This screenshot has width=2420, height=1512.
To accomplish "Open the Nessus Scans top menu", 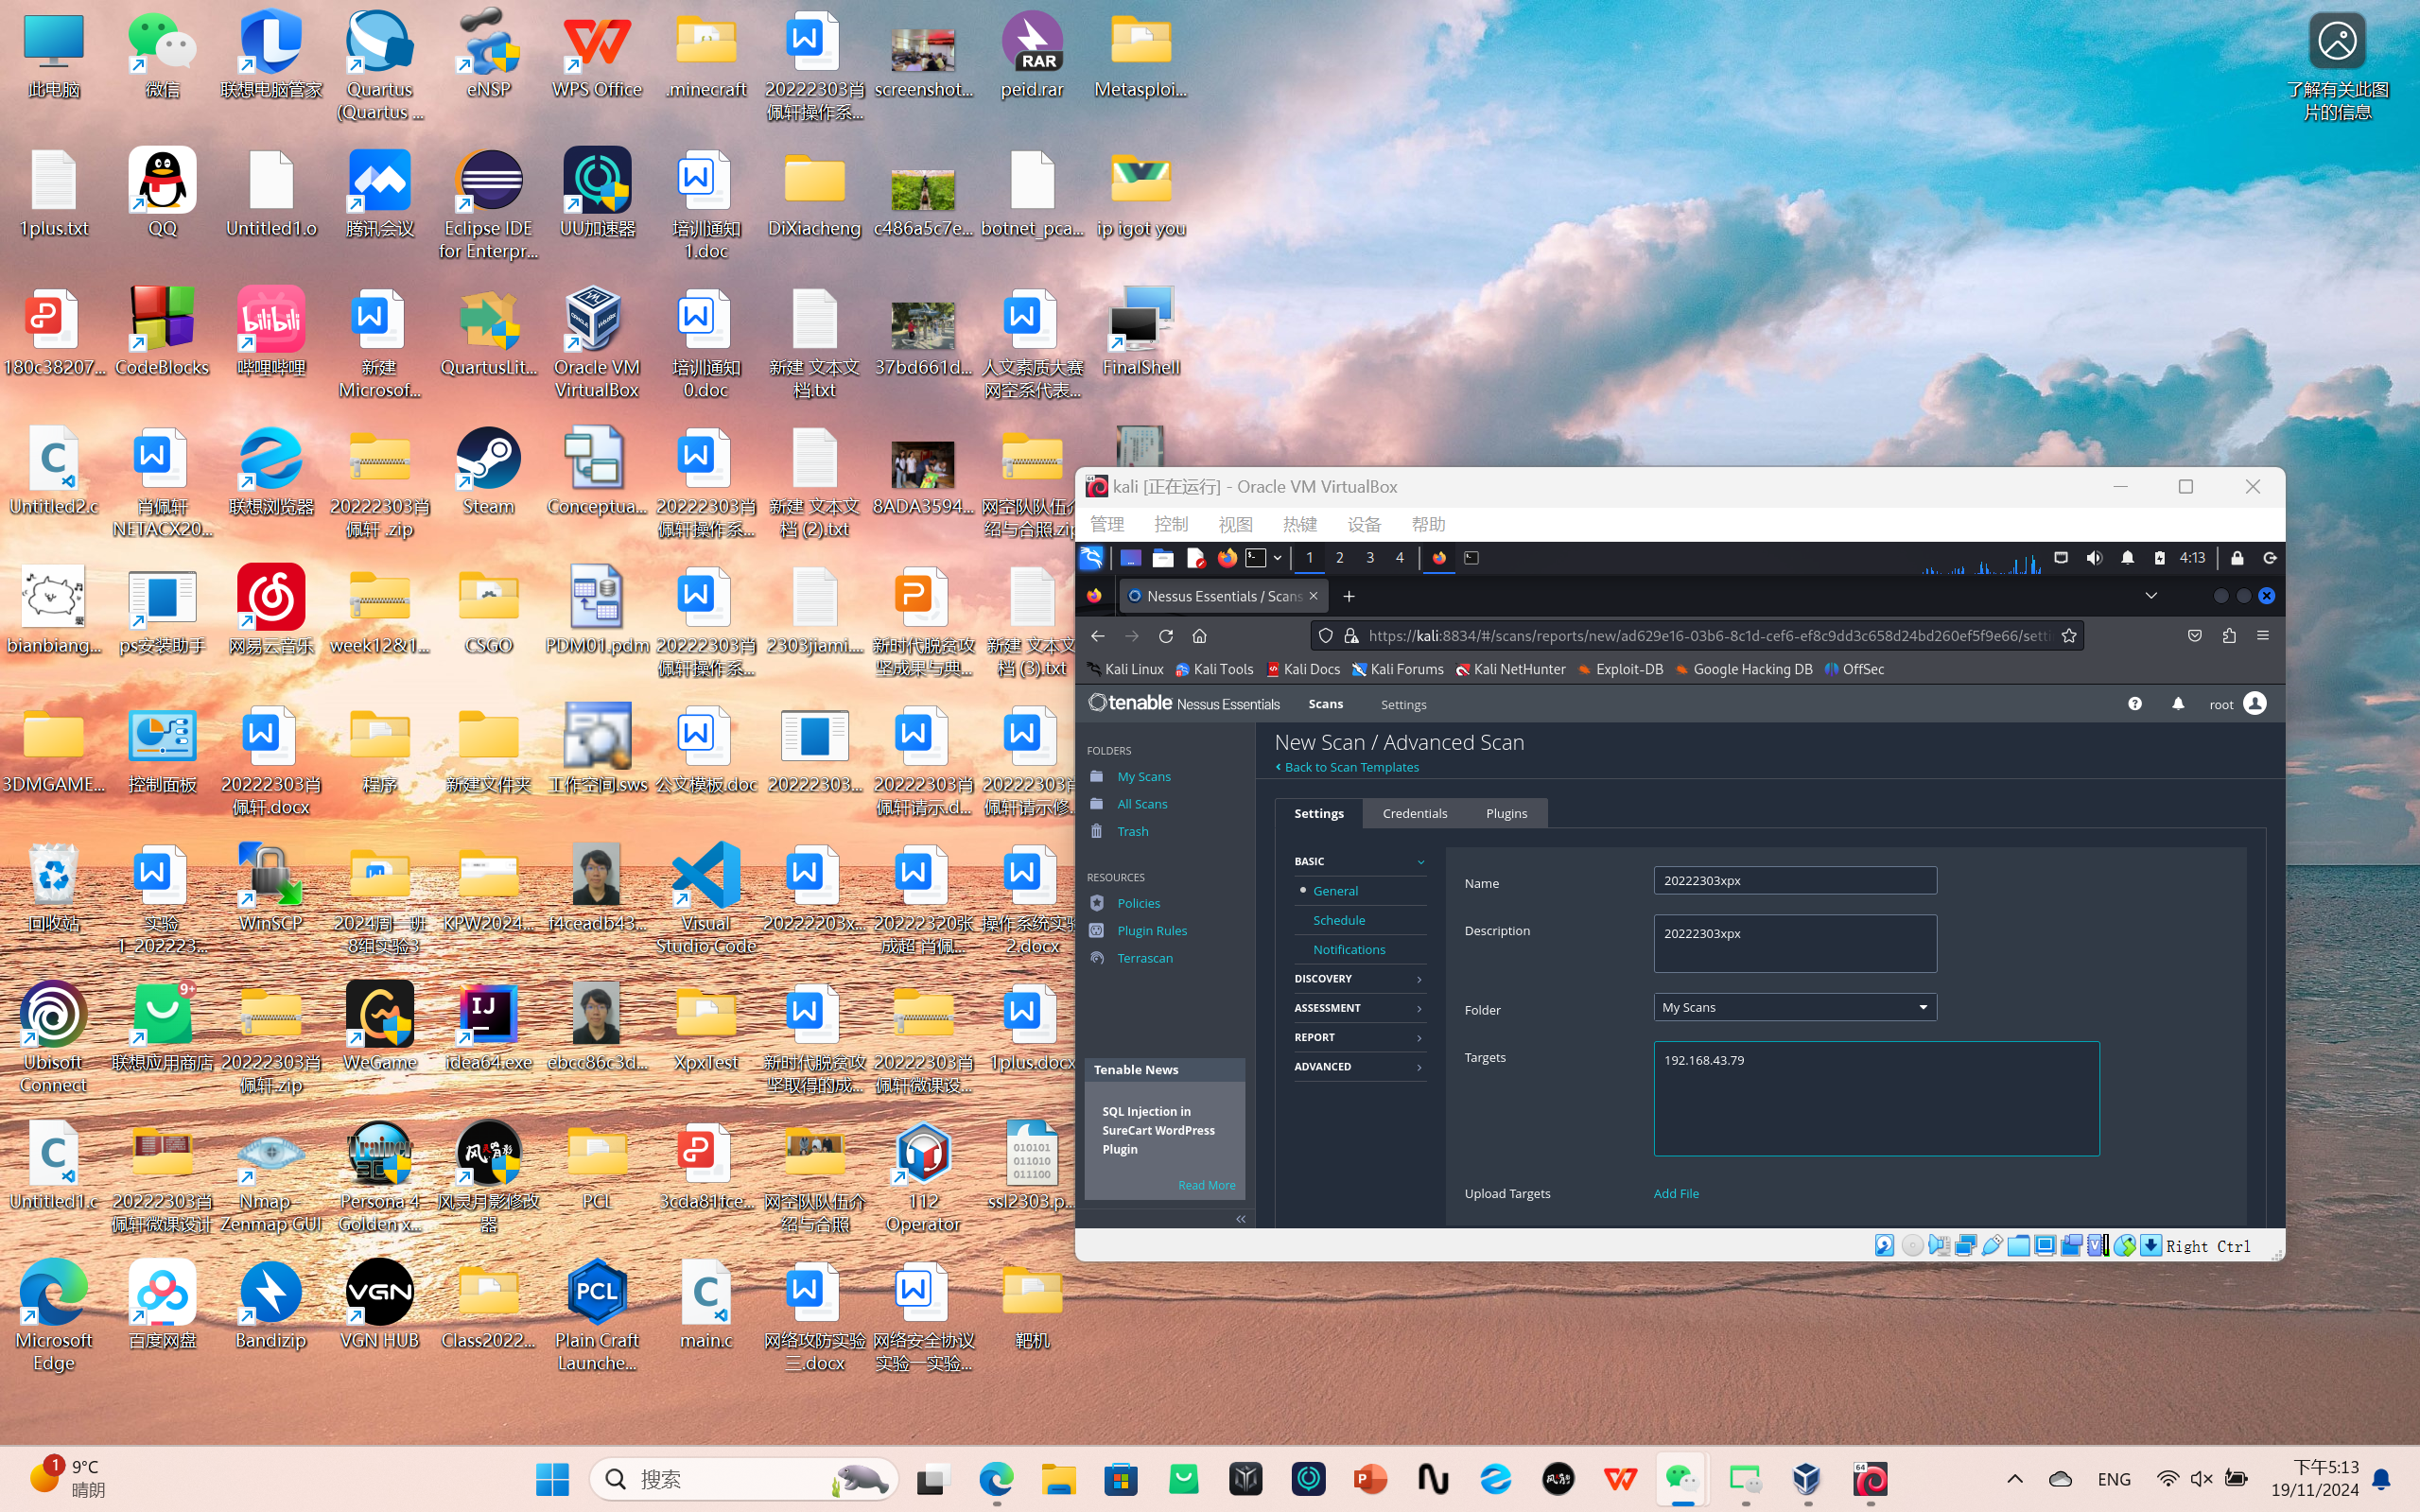I will (x=1325, y=704).
